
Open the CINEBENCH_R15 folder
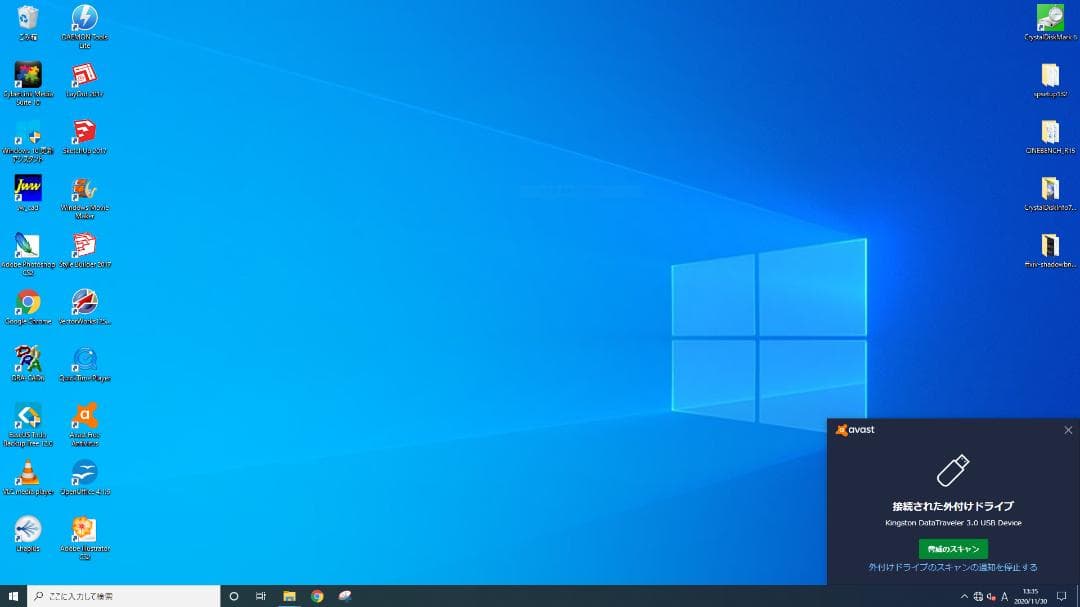coord(1050,133)
